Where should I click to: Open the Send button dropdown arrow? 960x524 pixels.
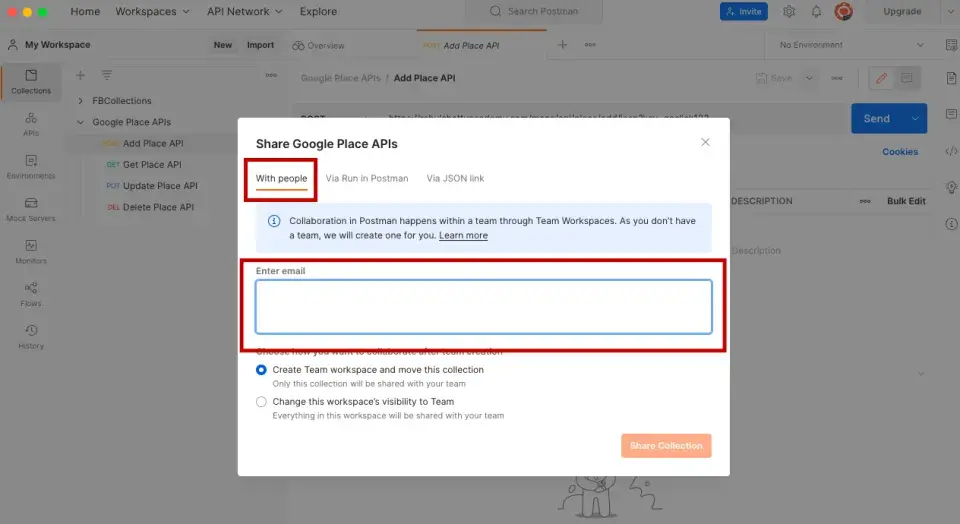915,119
